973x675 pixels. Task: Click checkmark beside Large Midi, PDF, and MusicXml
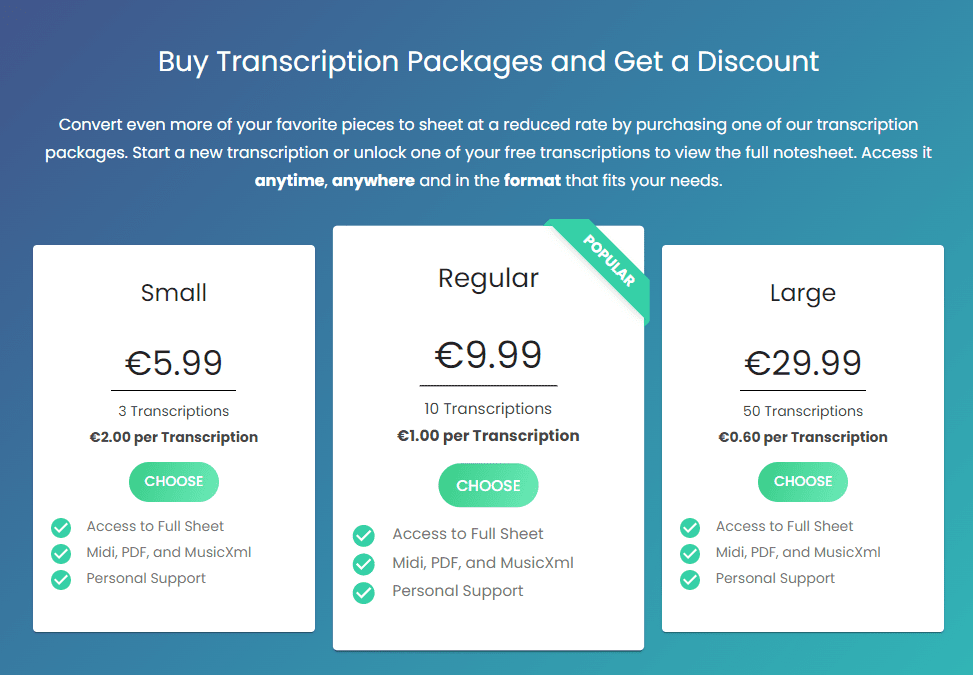(x=690, y=553)
